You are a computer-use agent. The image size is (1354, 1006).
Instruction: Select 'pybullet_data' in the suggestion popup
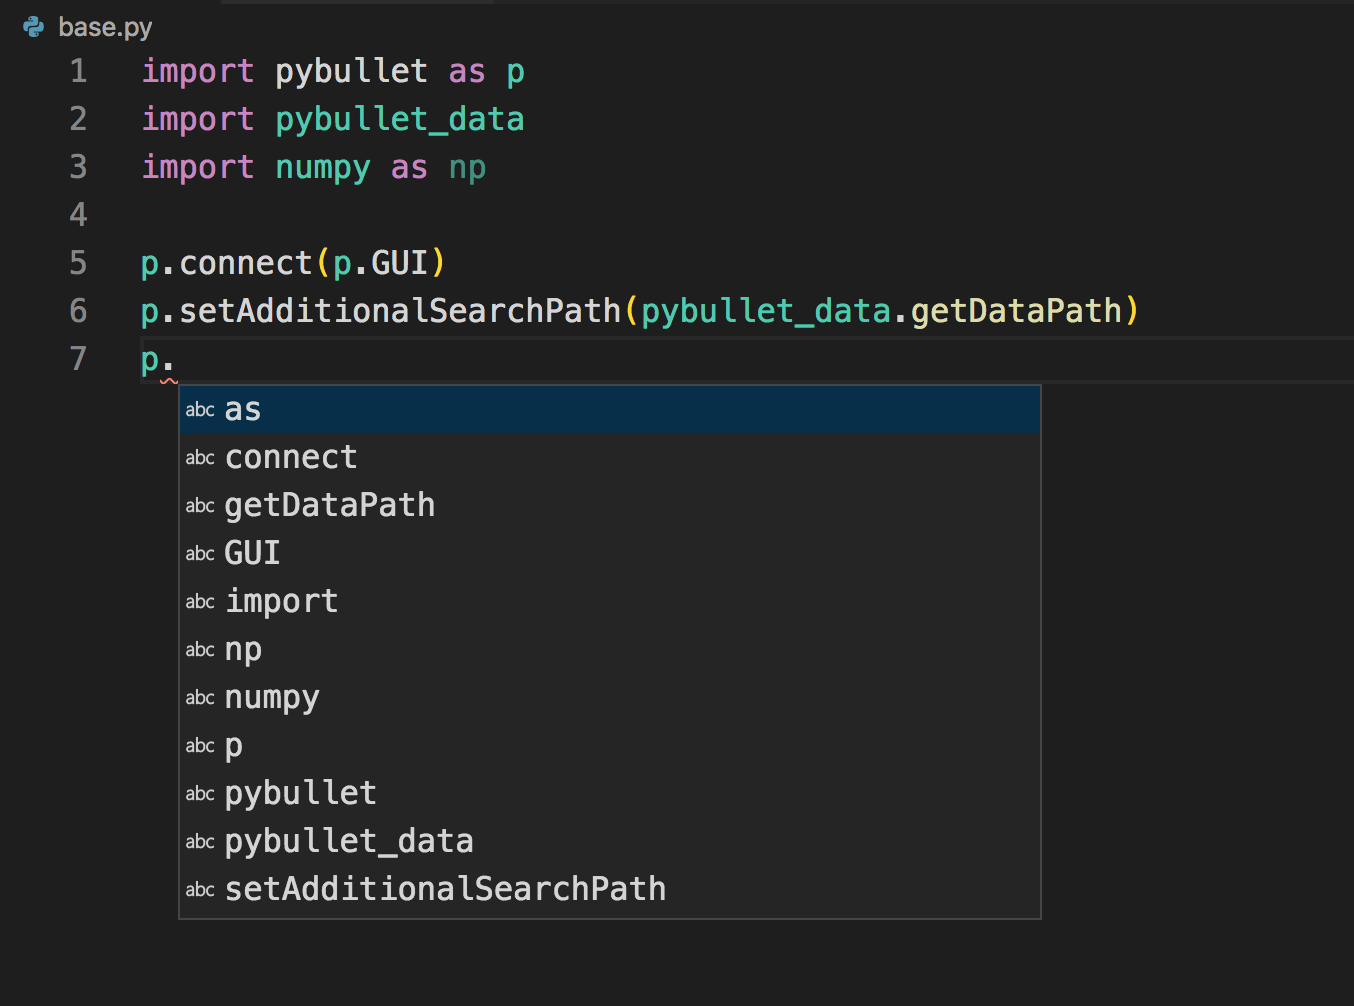pos(349,841)
